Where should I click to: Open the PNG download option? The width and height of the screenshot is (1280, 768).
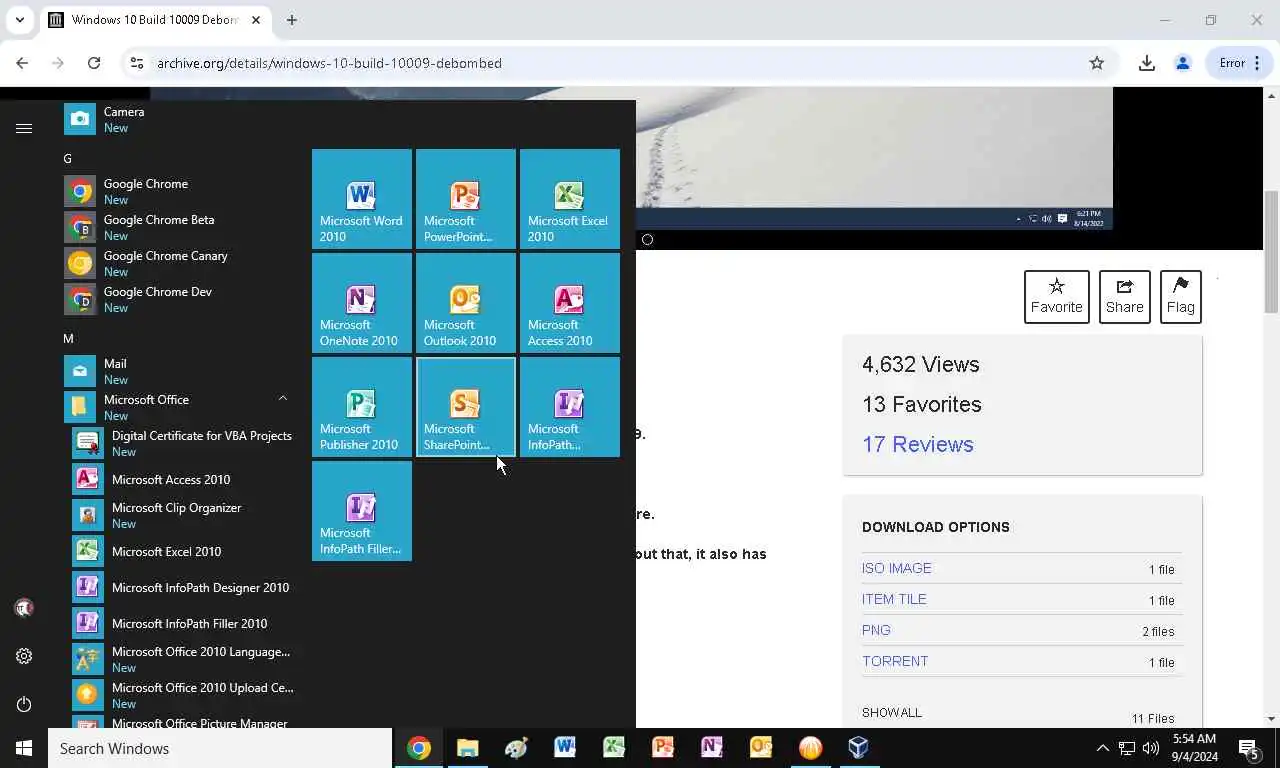point(876,630)
